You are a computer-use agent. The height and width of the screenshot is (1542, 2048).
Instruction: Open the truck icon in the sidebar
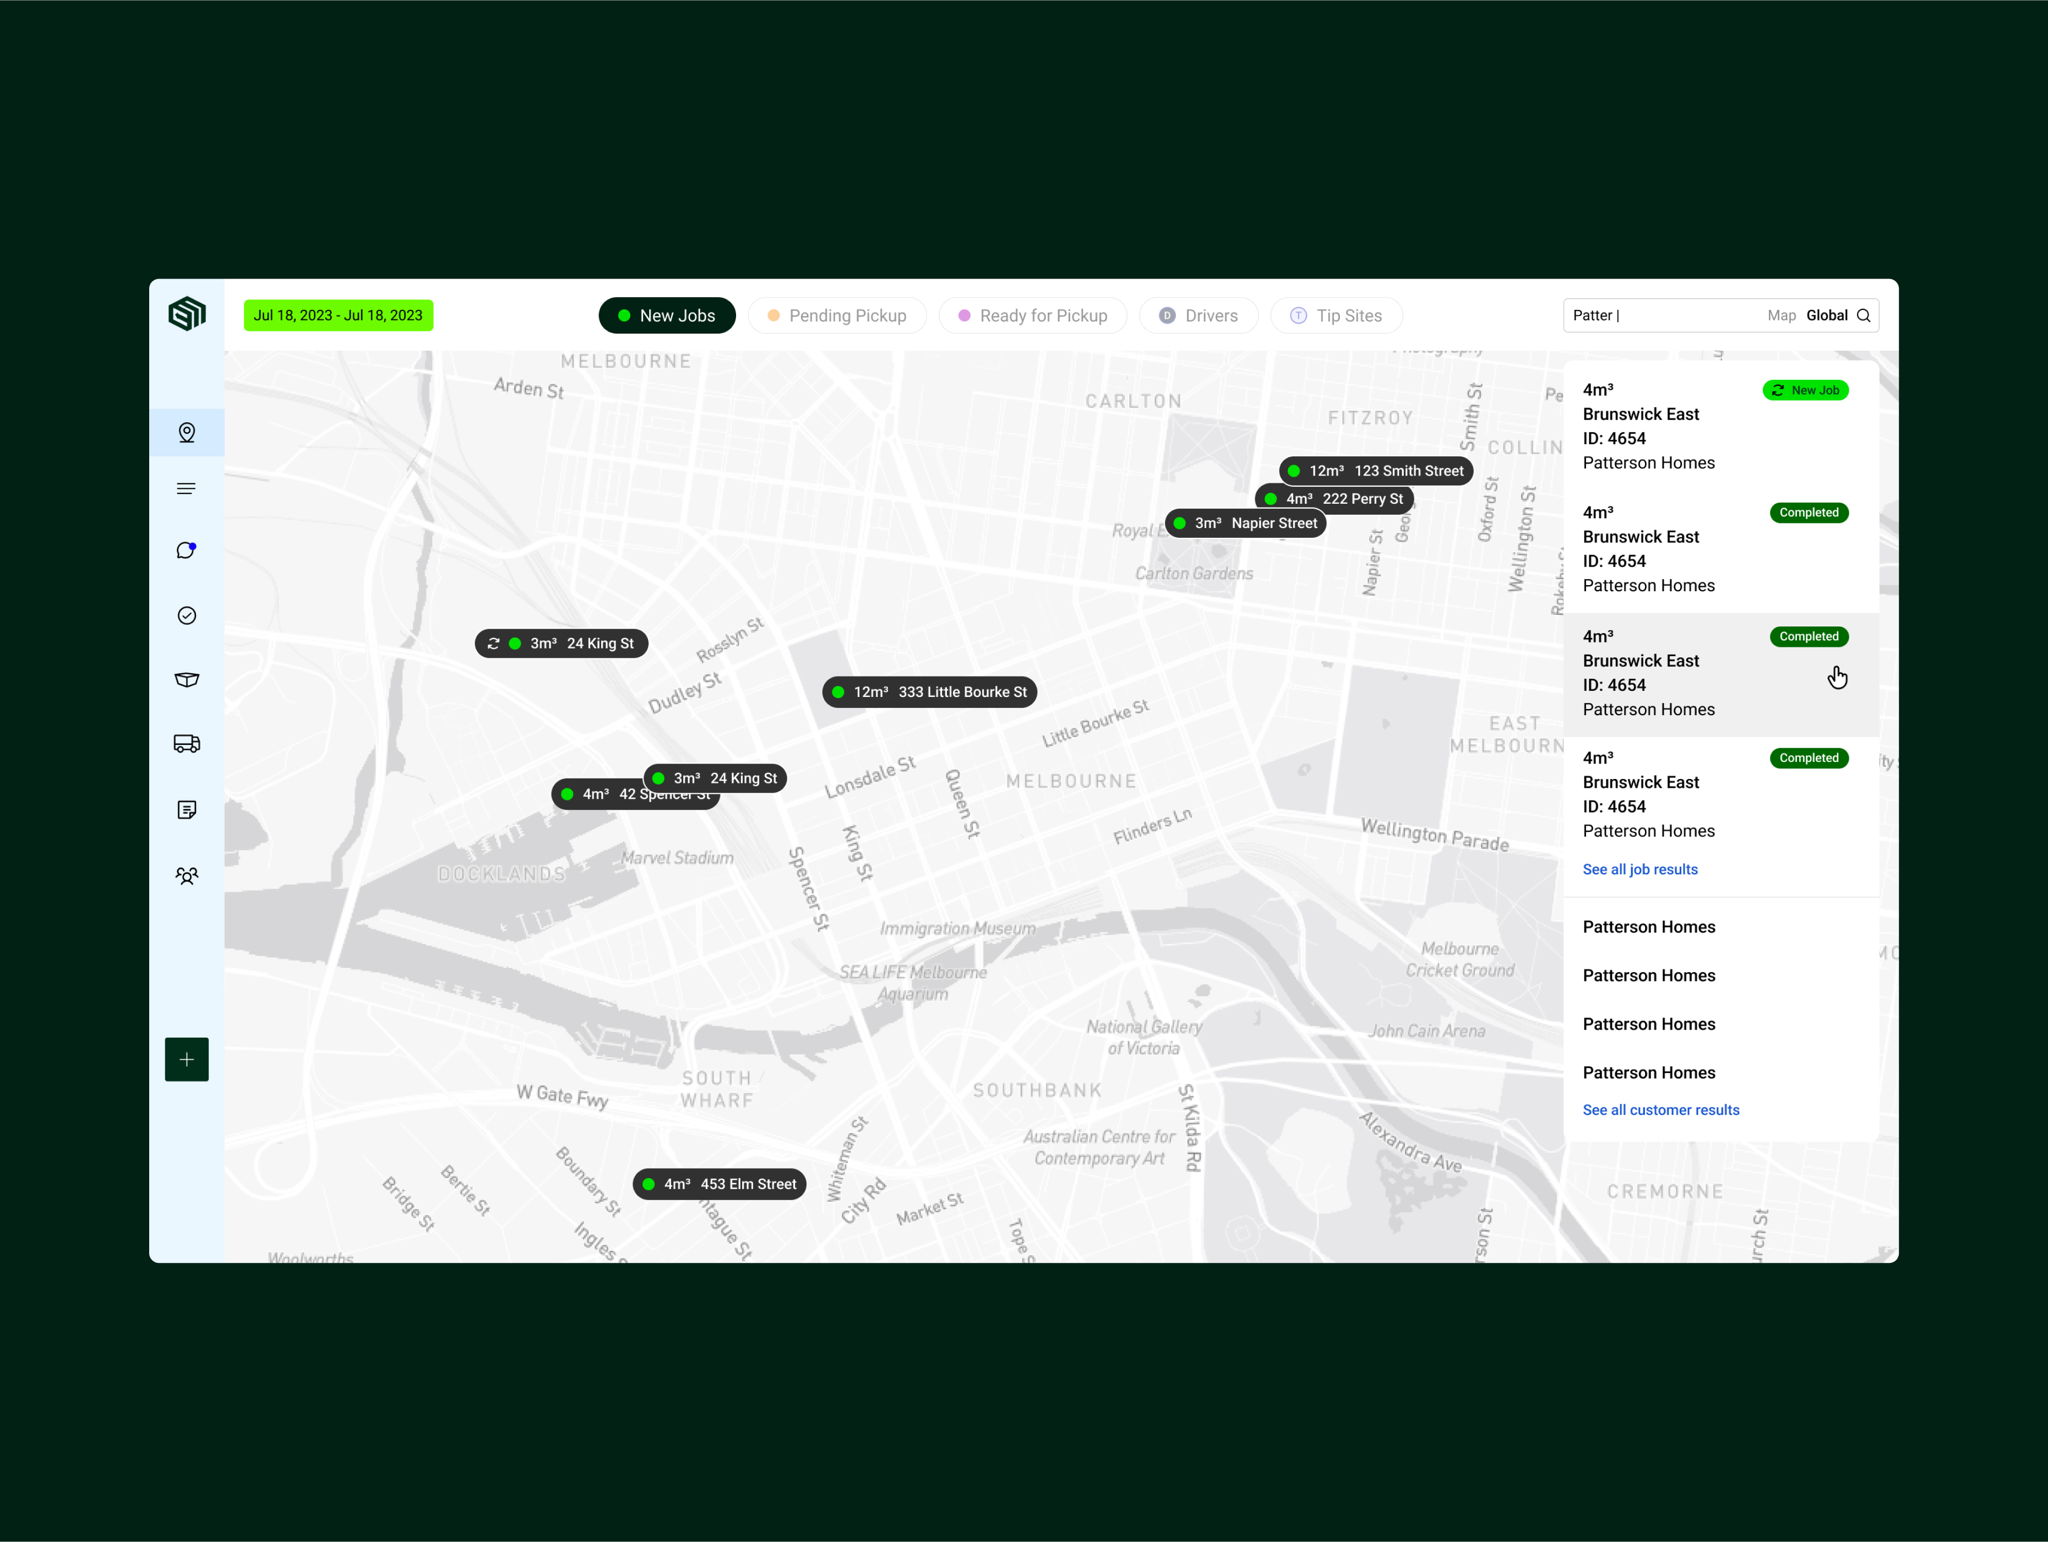pyautogui.click(x=187, y=744)
